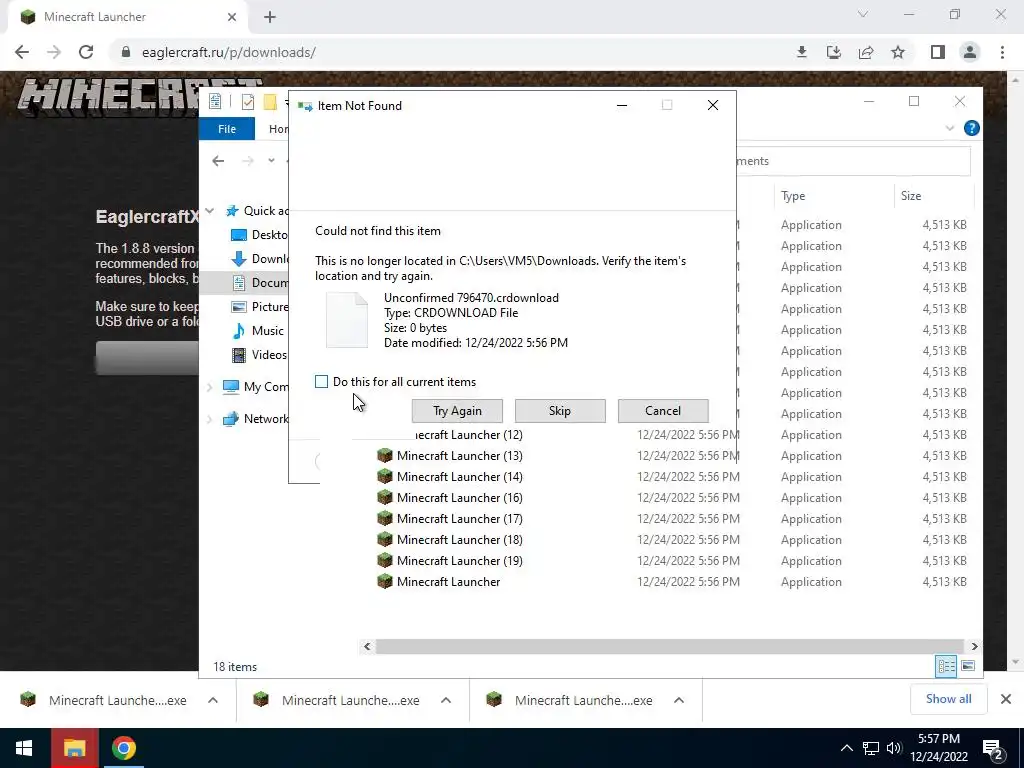The height and width of the screenshot is (768, 1024).
Task: Open a new Chrome tab
Action: [270, 17]
